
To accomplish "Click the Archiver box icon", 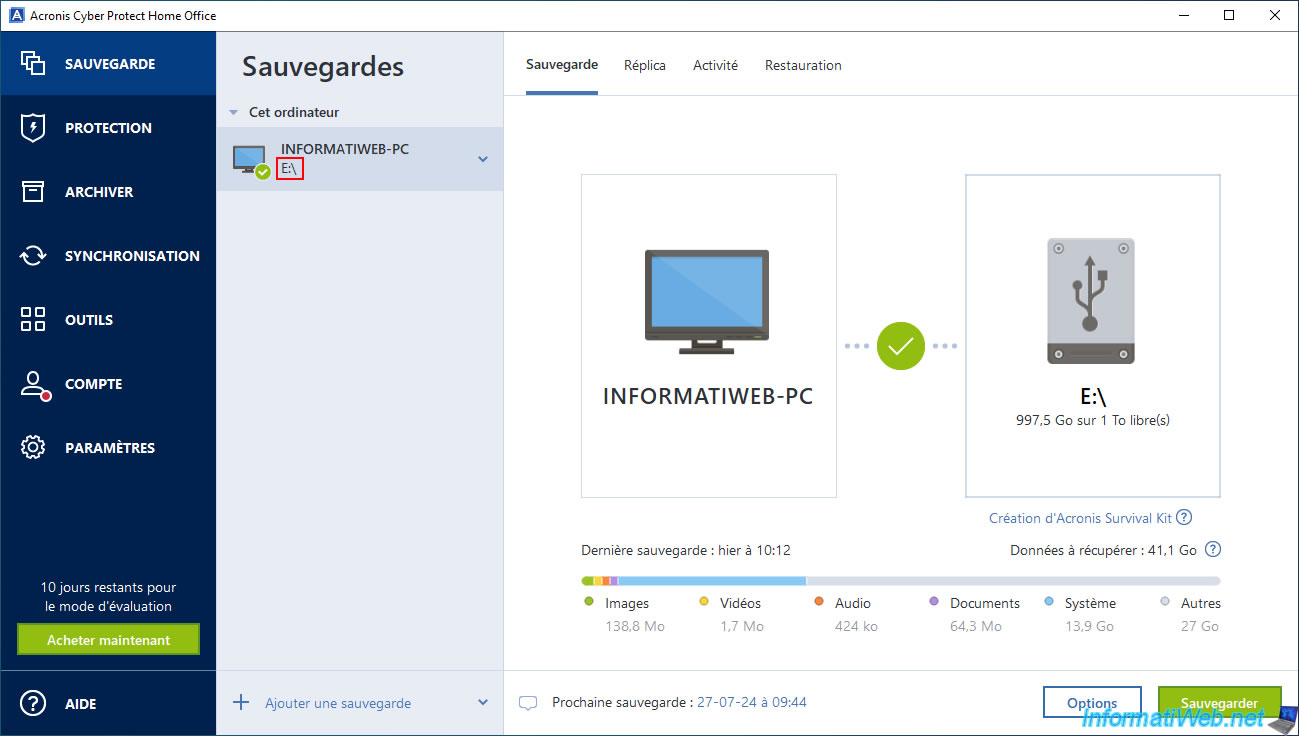I will (x=33, y=192).
